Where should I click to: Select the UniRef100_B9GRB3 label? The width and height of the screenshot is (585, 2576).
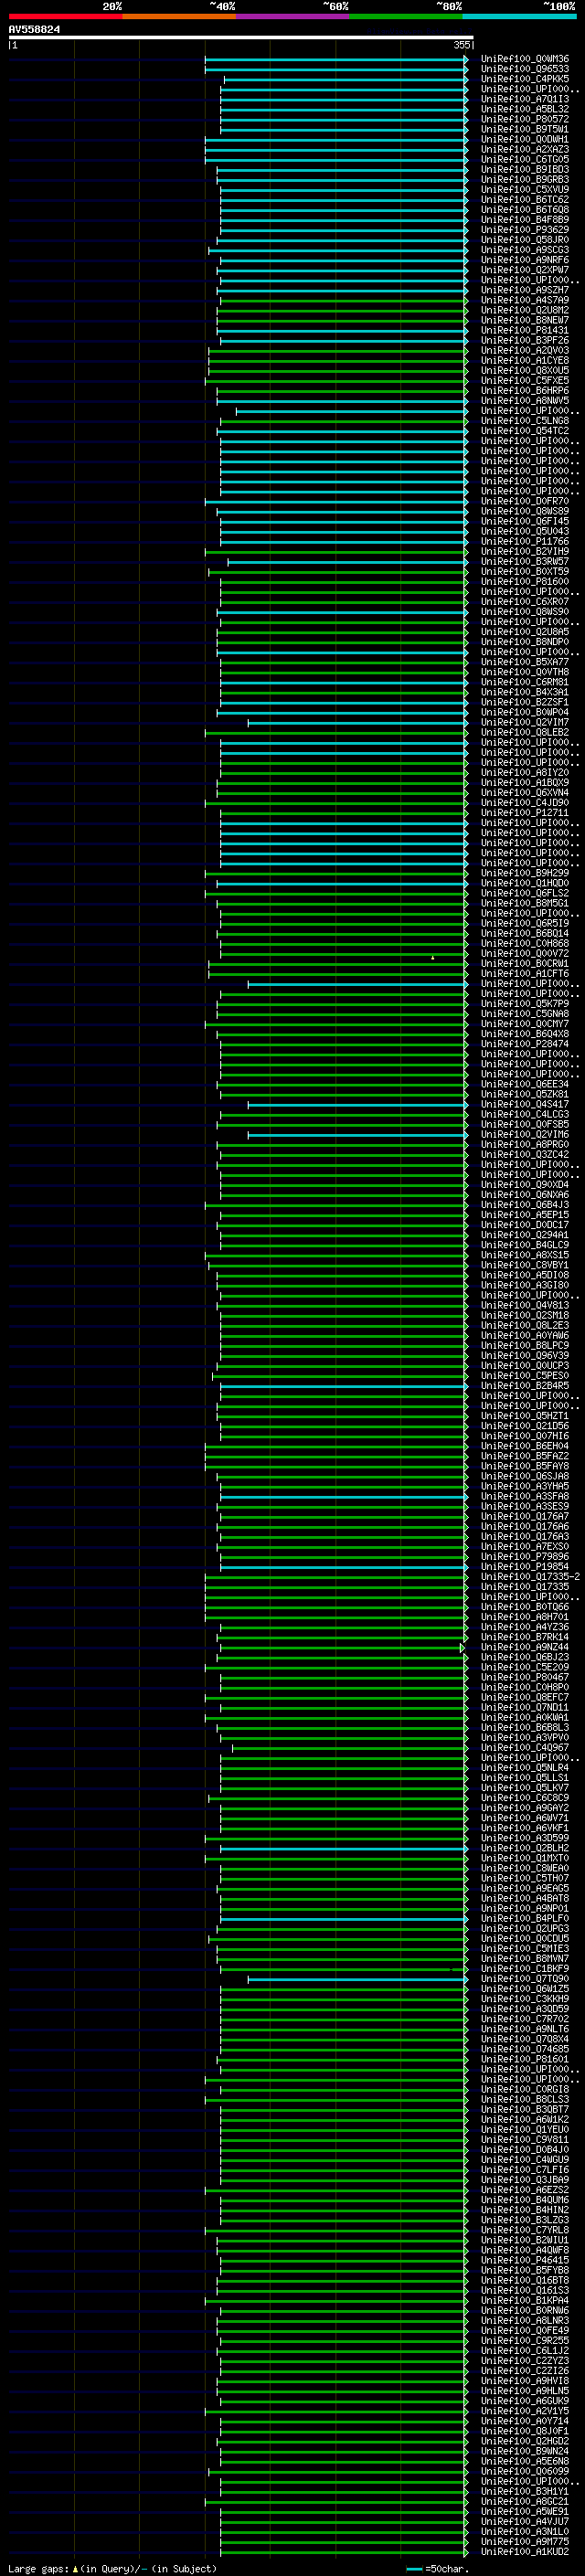[x=524, y=180]
